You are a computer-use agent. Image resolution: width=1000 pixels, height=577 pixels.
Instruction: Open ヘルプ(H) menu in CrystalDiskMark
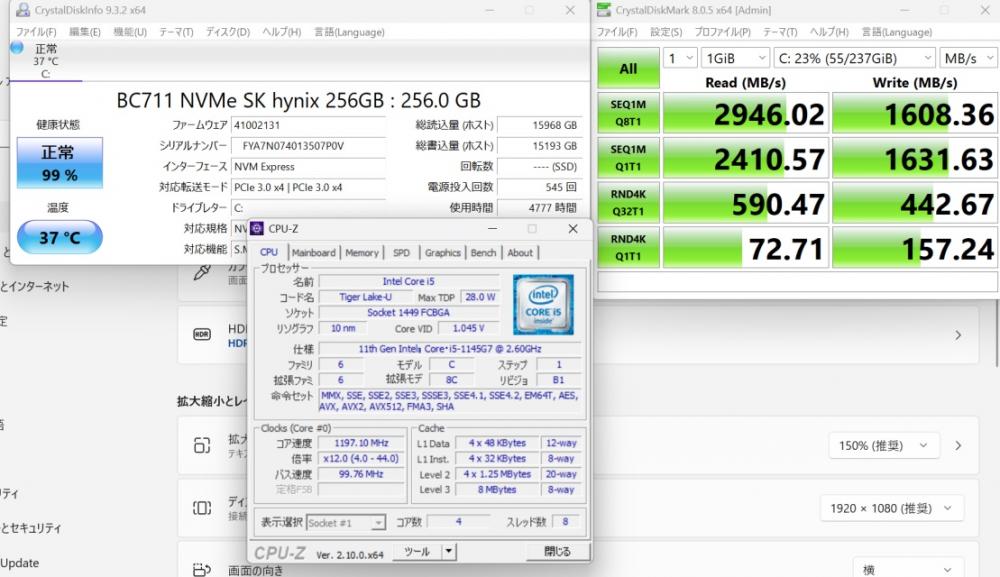click(x=829, y=32)
